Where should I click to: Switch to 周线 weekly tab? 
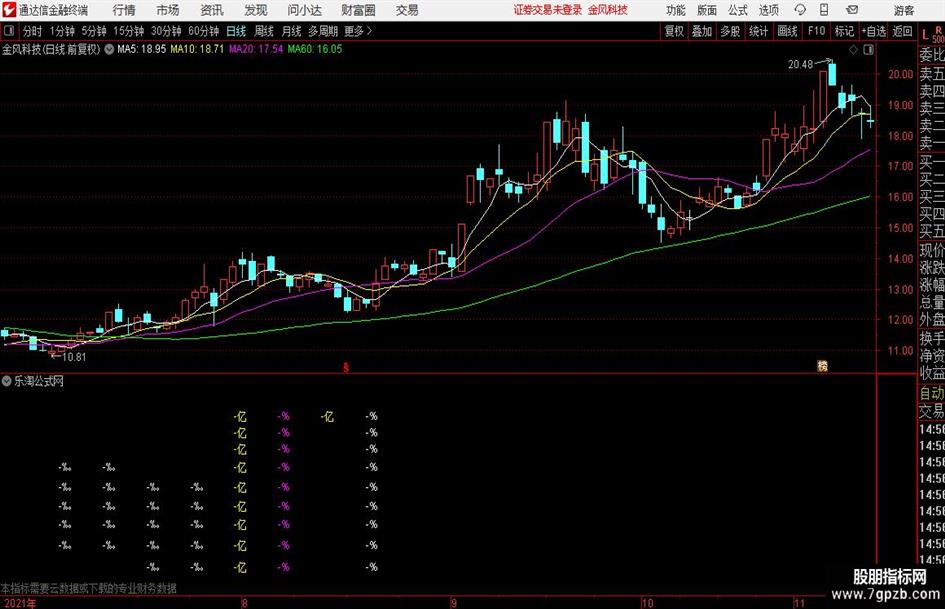click(264, 31)
